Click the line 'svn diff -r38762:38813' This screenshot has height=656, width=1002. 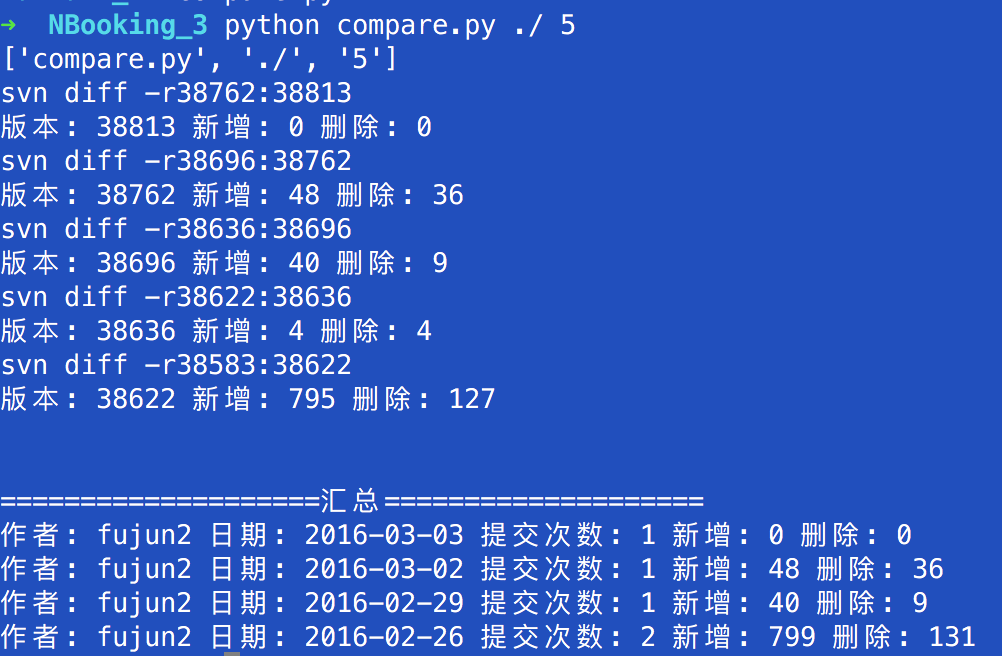click(x=176, y=93)
